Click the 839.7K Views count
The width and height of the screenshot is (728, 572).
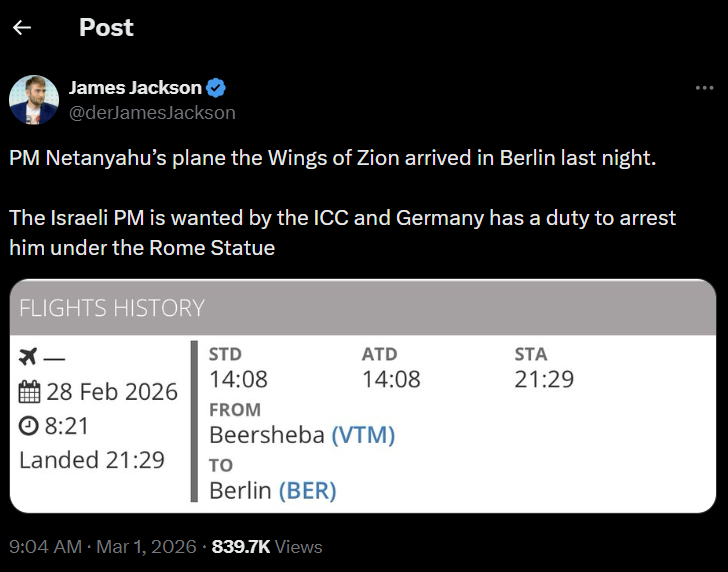point(267,547)
